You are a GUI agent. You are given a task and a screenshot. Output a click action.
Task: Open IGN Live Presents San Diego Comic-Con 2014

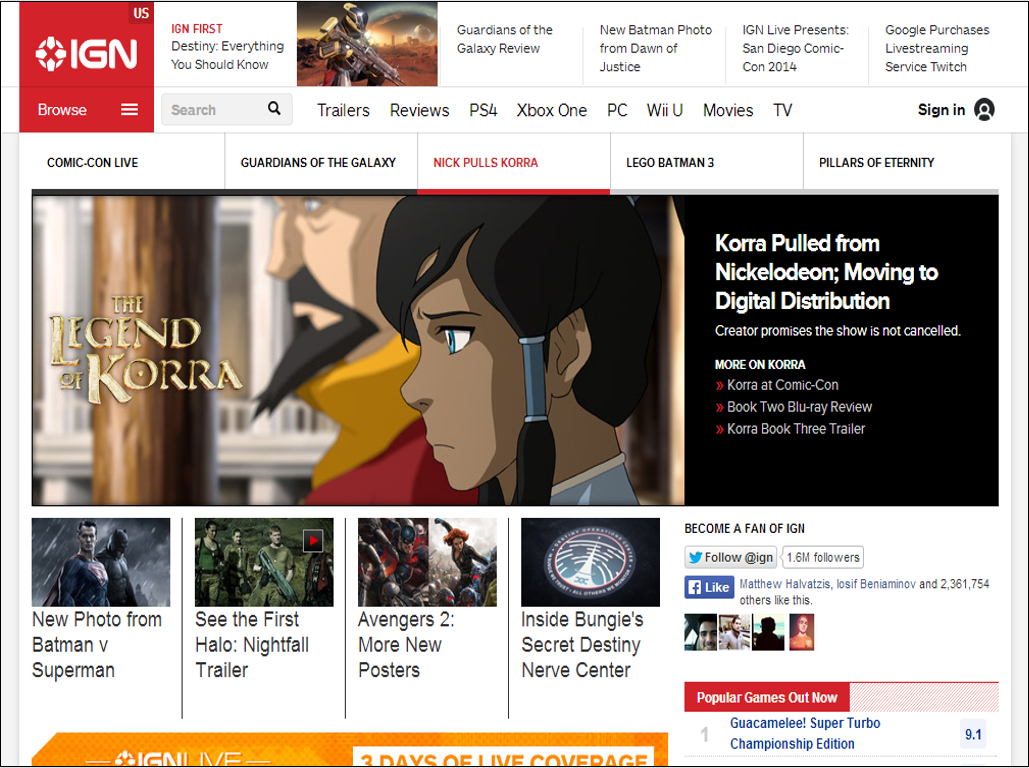[795, 48]
